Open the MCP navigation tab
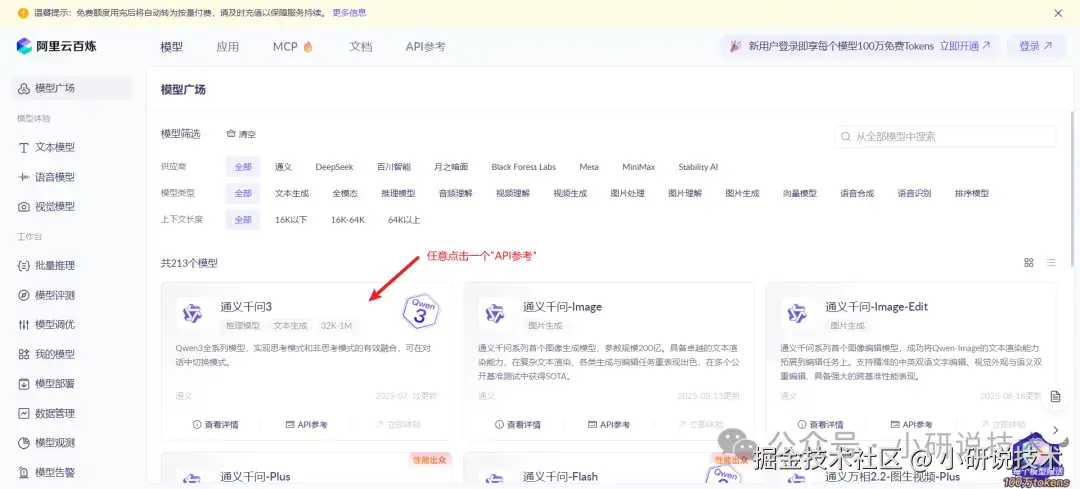1080x489 pixels. 293,47
